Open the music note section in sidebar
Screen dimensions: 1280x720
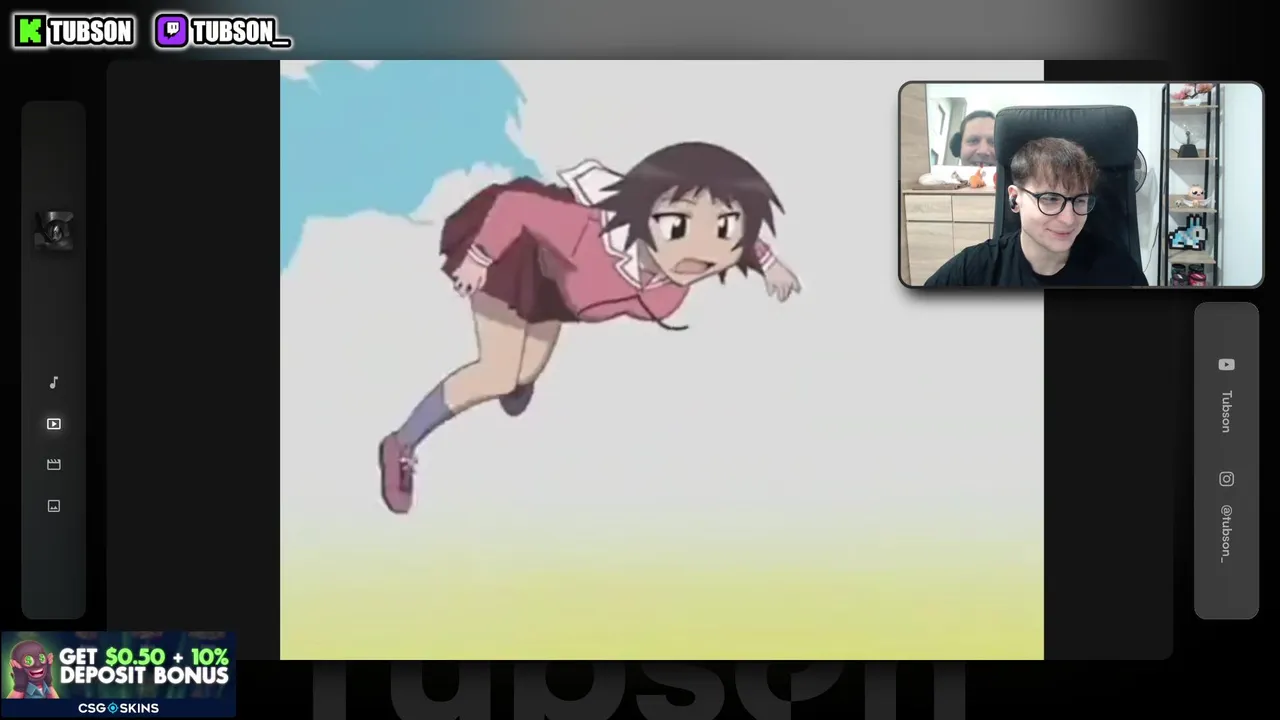click(x=54, y=383)
